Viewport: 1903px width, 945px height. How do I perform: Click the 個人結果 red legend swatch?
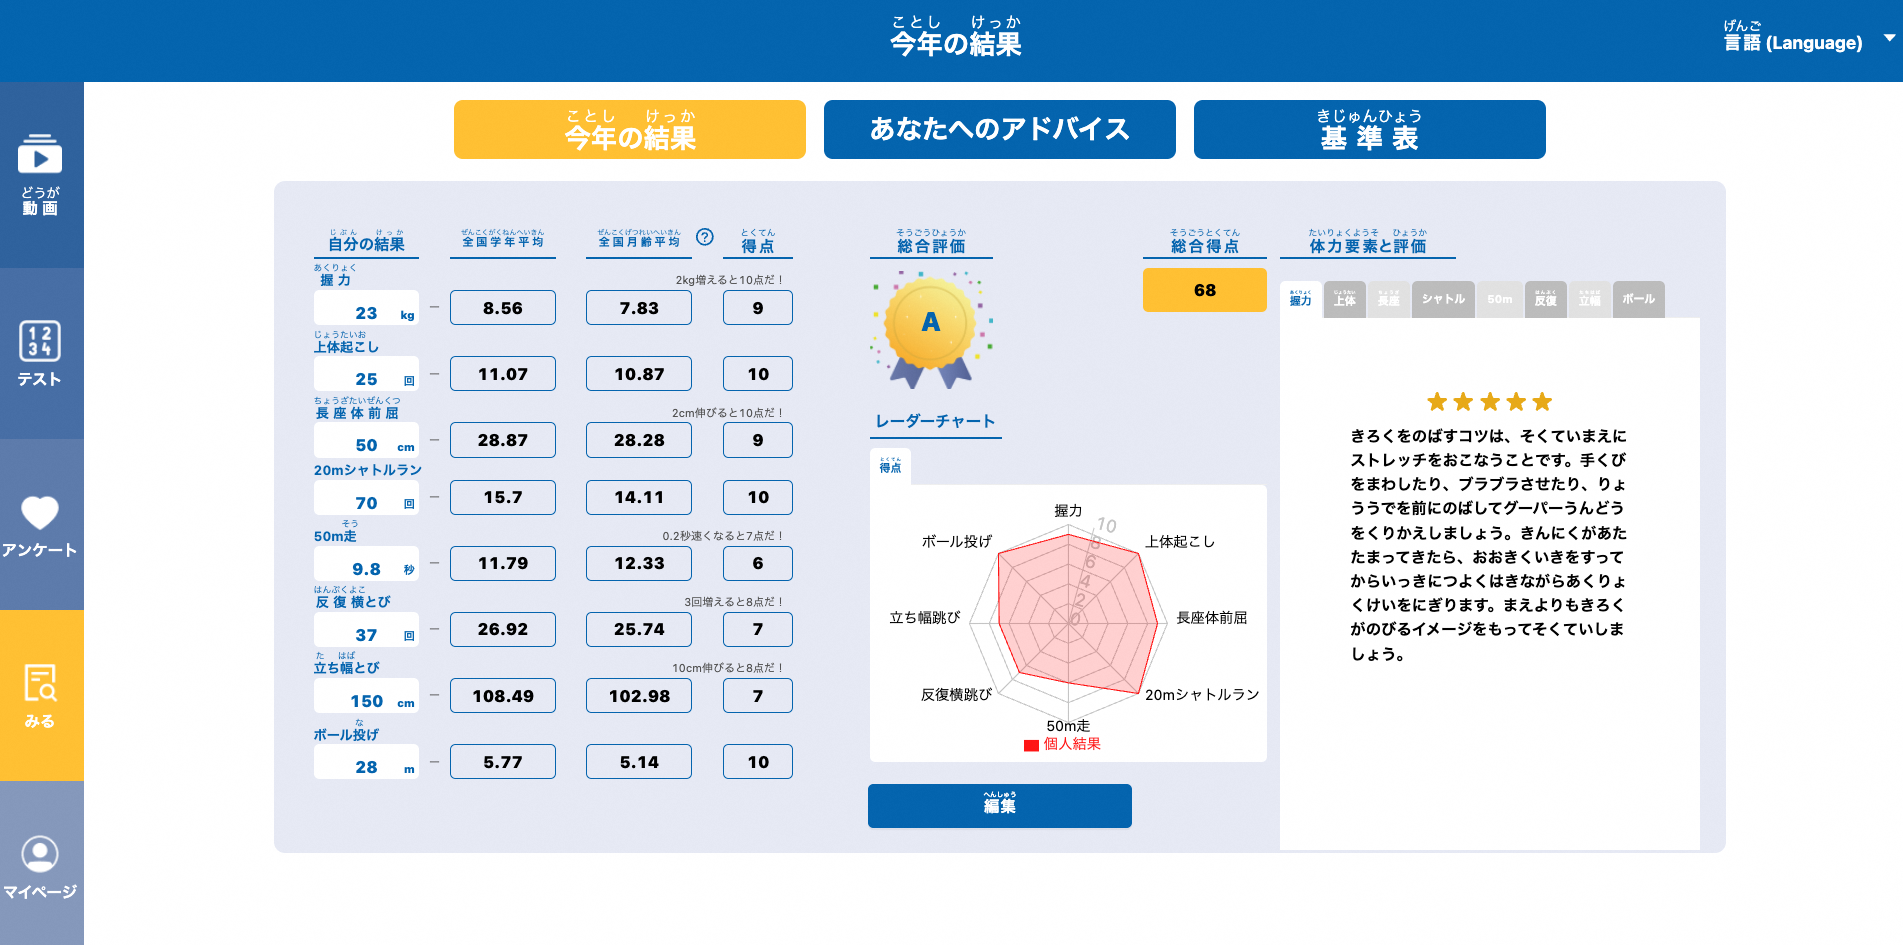click(x=1031, y=745)
